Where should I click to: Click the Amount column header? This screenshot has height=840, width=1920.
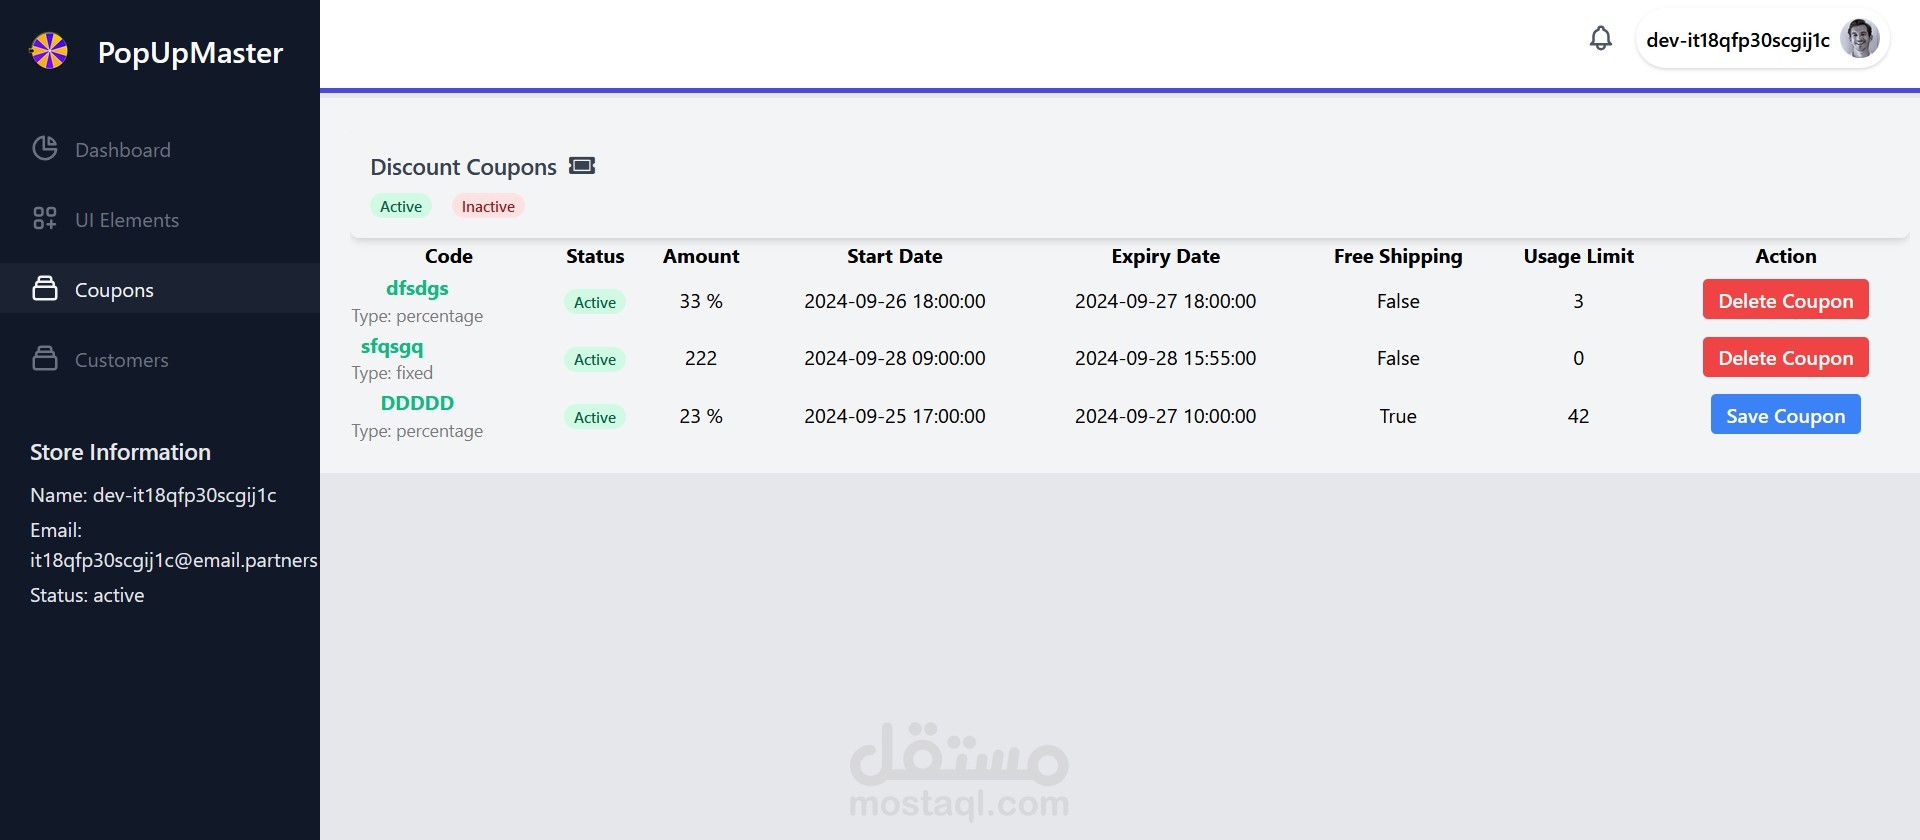(x=701, y=256)
